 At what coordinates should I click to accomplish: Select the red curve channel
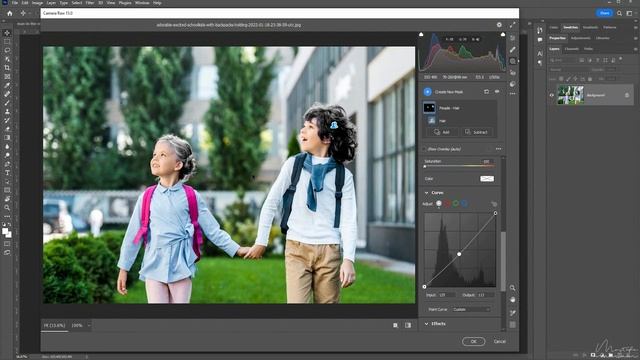click(x=447, y=203)
